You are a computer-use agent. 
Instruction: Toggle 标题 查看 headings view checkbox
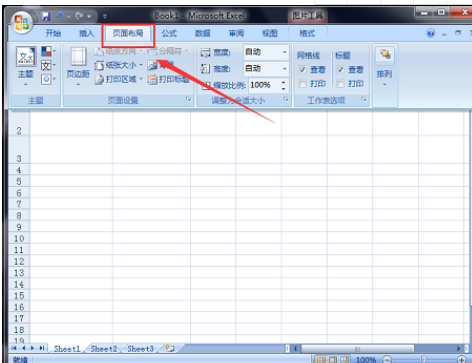(340, 69)
